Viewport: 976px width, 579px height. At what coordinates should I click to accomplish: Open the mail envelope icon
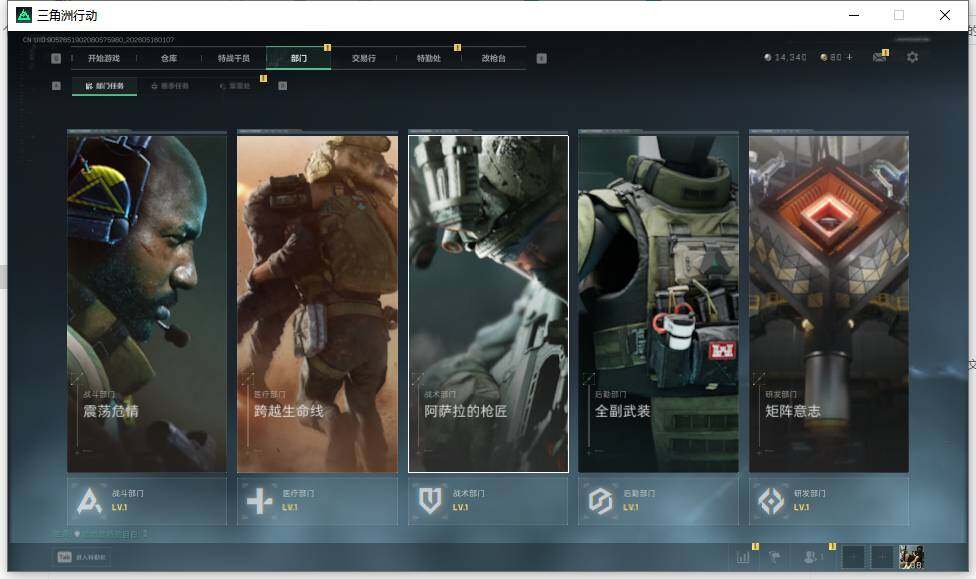(880, 57)
